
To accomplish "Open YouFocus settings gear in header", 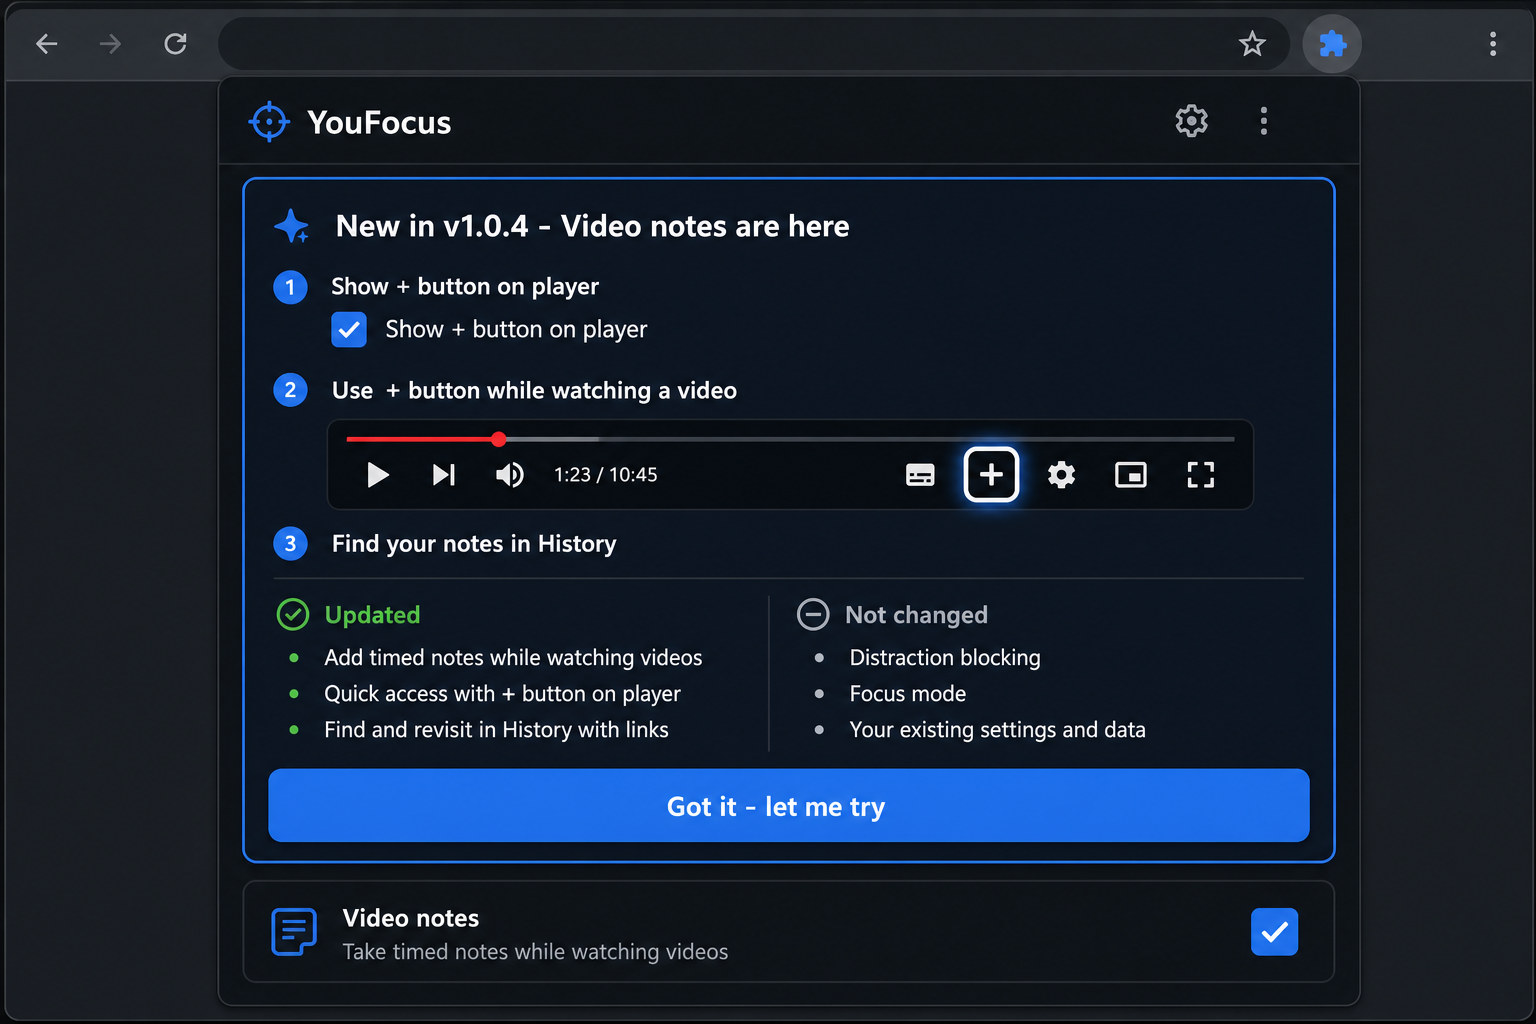I will pyautogui.click(x=1191, y=121).
